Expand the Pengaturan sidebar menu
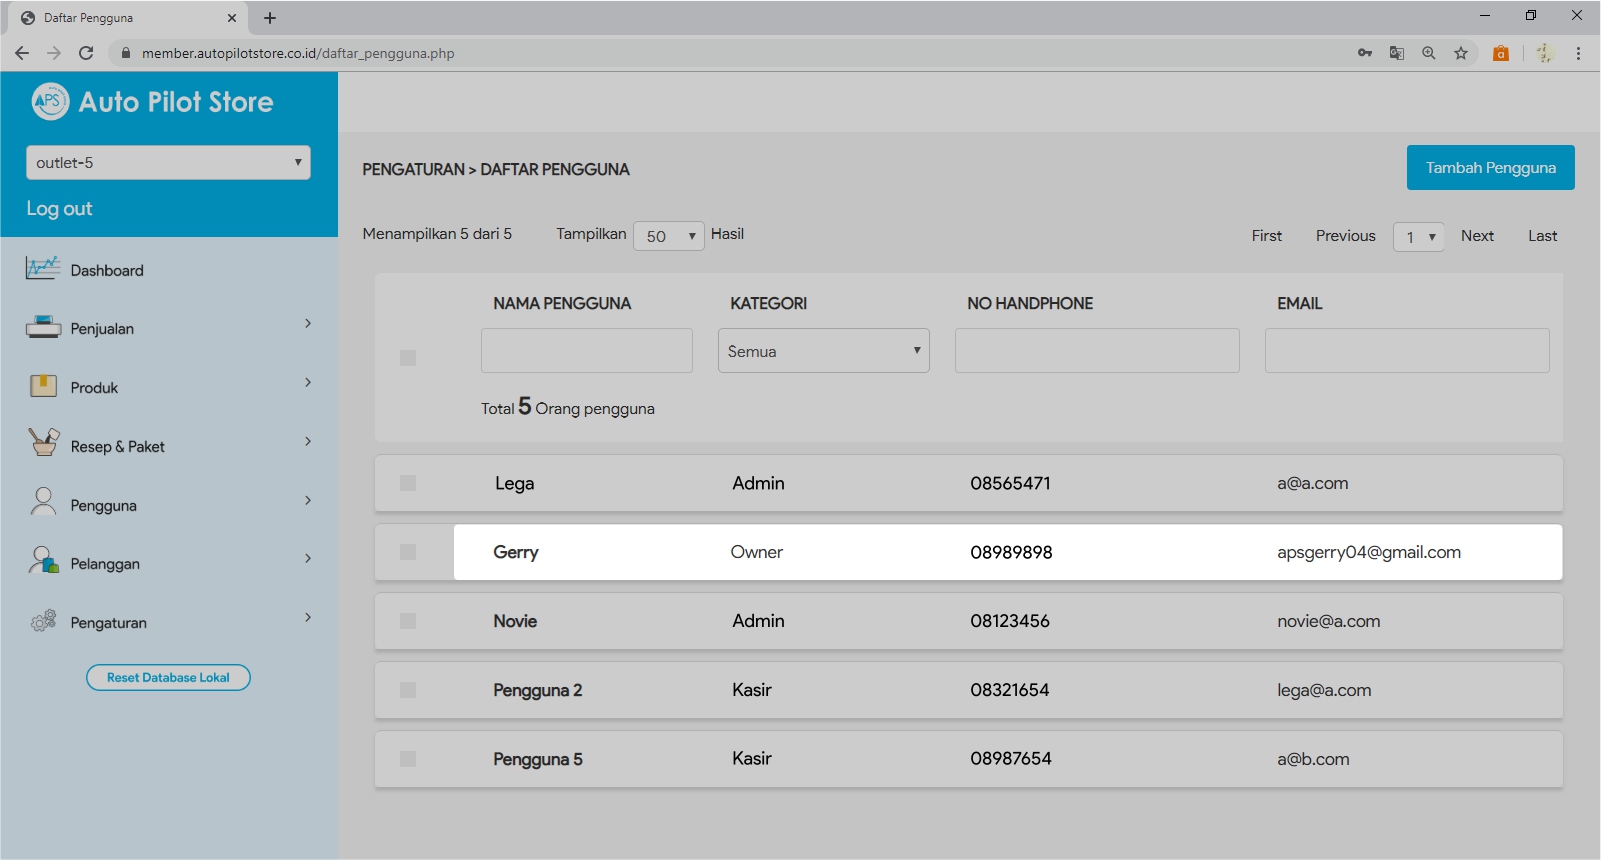The width and height of the screenshot is (1601, 860). (x=307, y=618)
